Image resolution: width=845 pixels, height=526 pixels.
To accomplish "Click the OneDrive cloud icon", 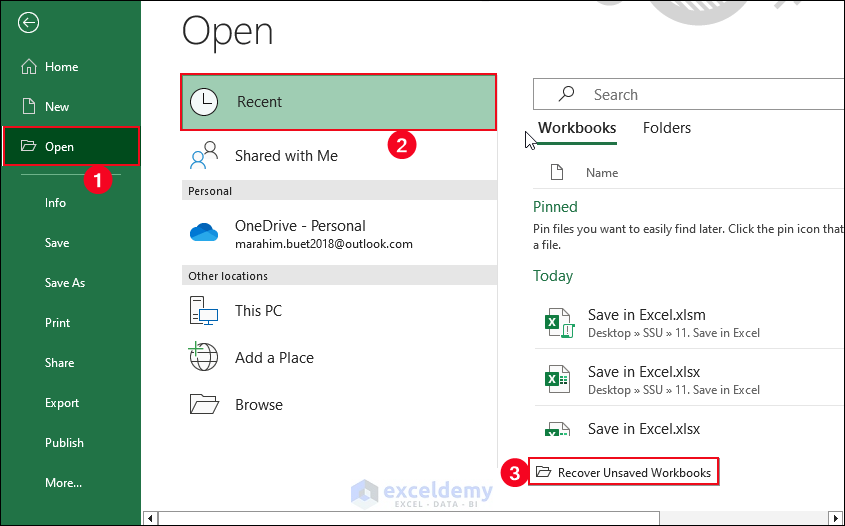I will click(204, 232).
